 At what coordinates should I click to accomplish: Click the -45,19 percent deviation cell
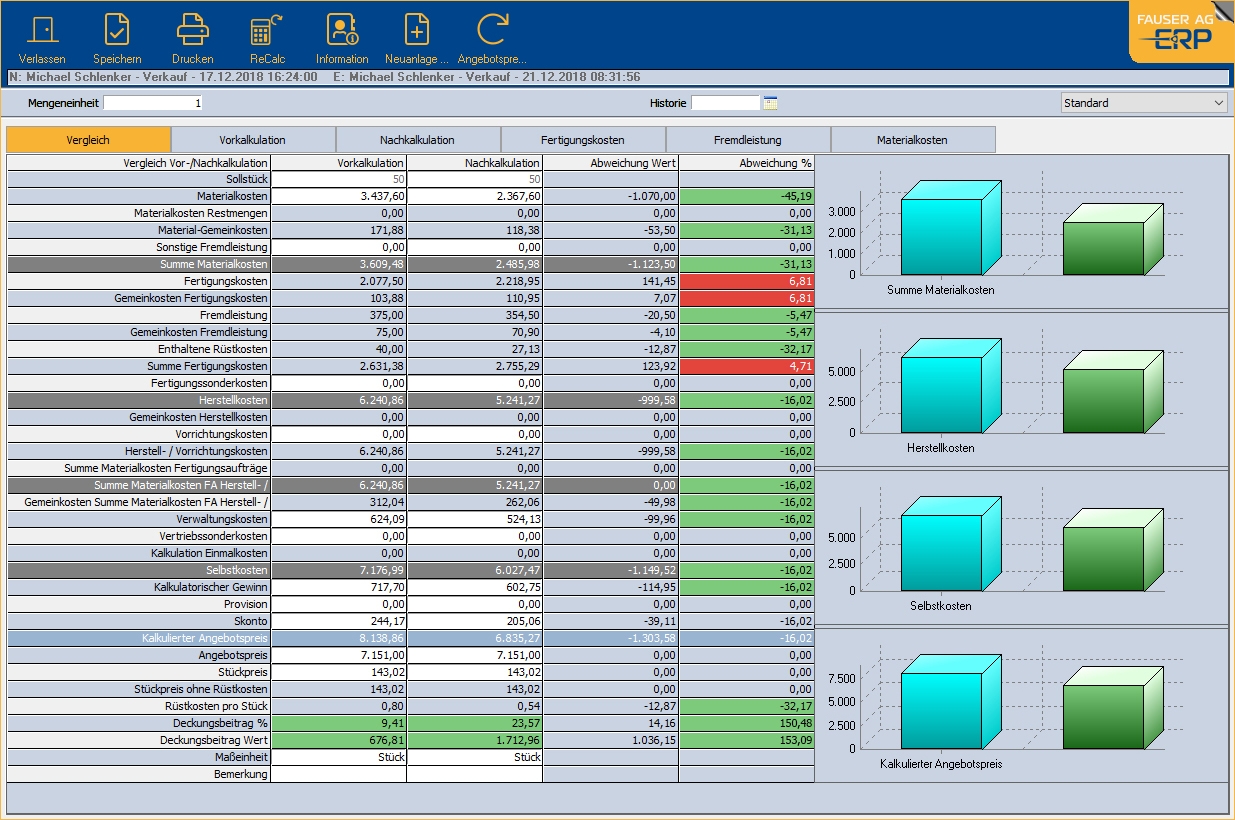(746, 196)
